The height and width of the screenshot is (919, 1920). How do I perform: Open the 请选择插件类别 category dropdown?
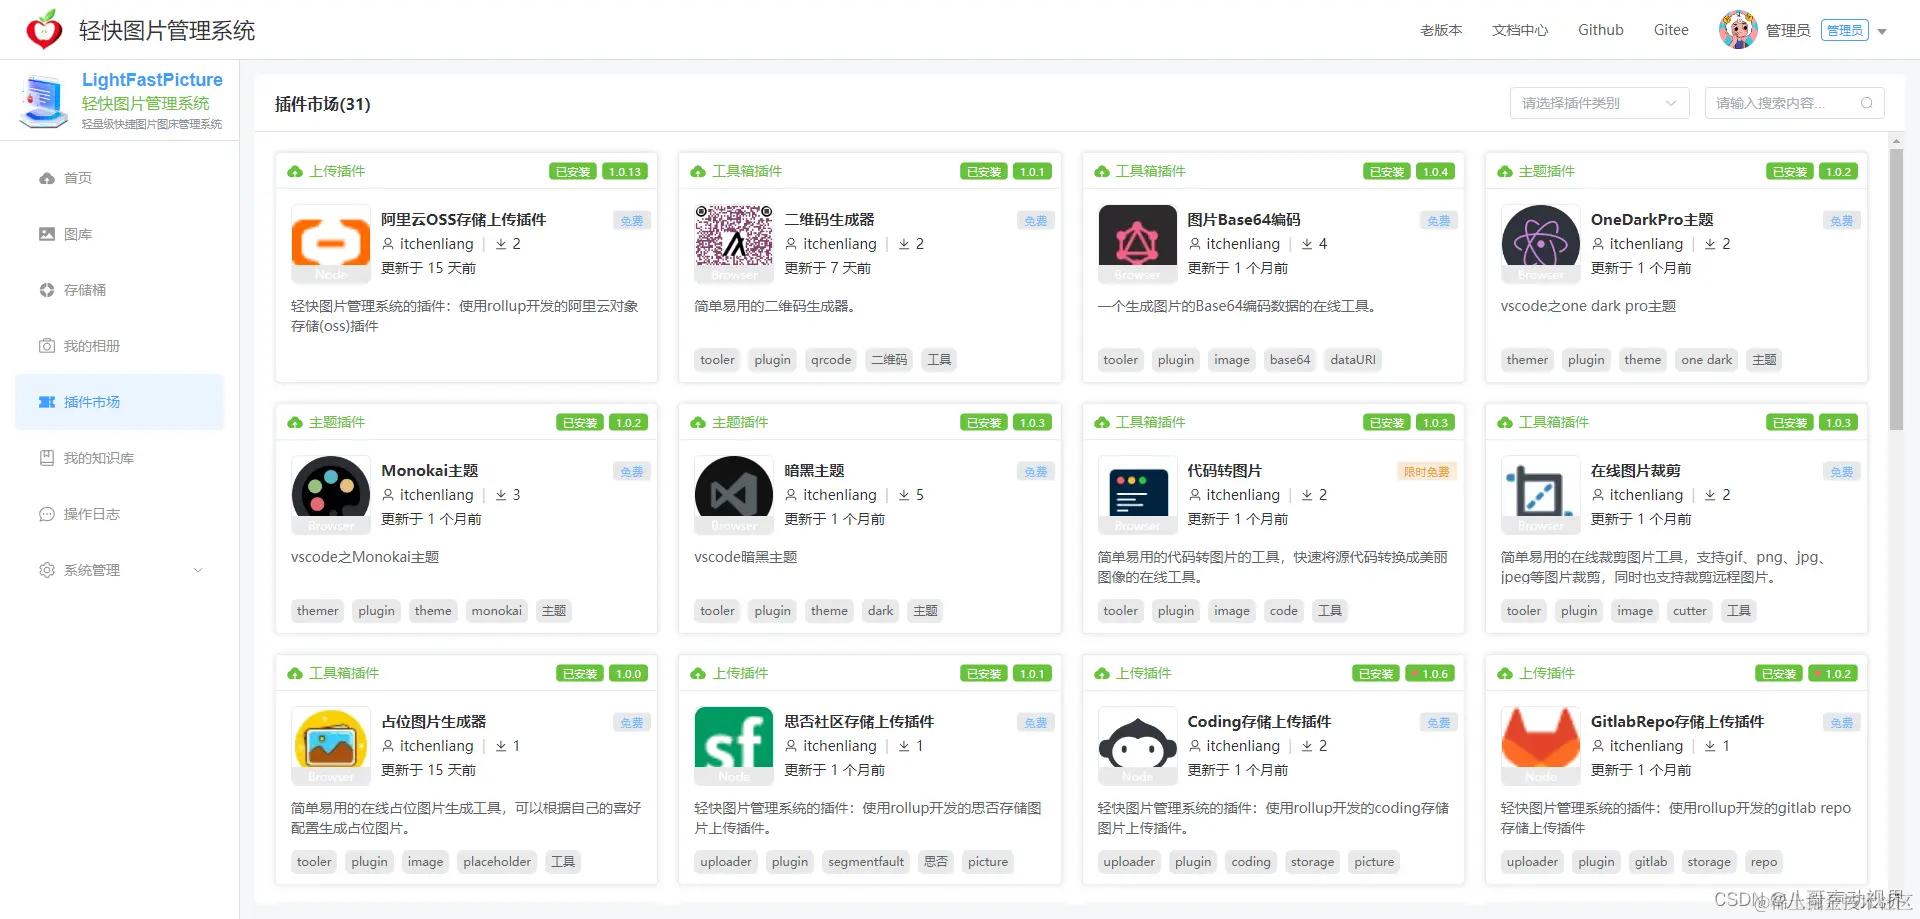(1598, 103)
